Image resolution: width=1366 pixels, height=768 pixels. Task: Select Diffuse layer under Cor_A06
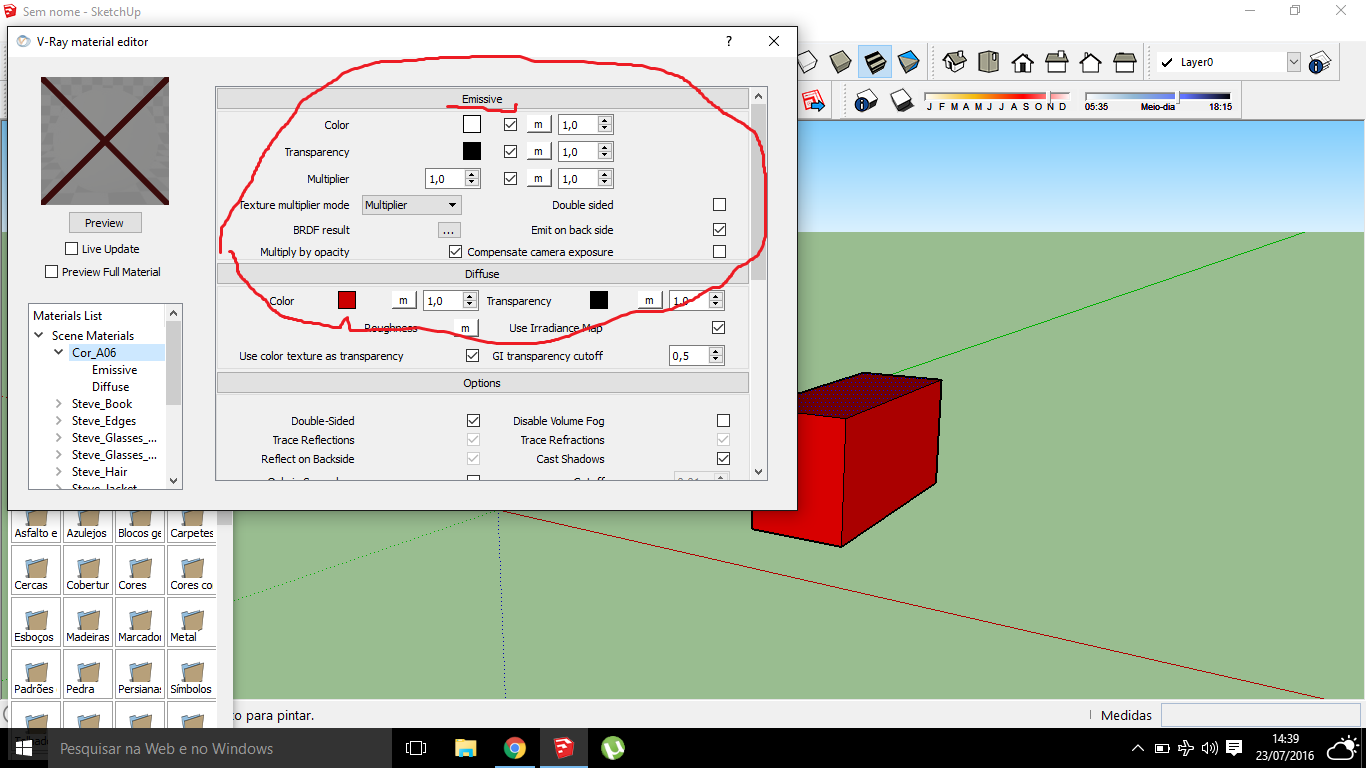[110, 387]
